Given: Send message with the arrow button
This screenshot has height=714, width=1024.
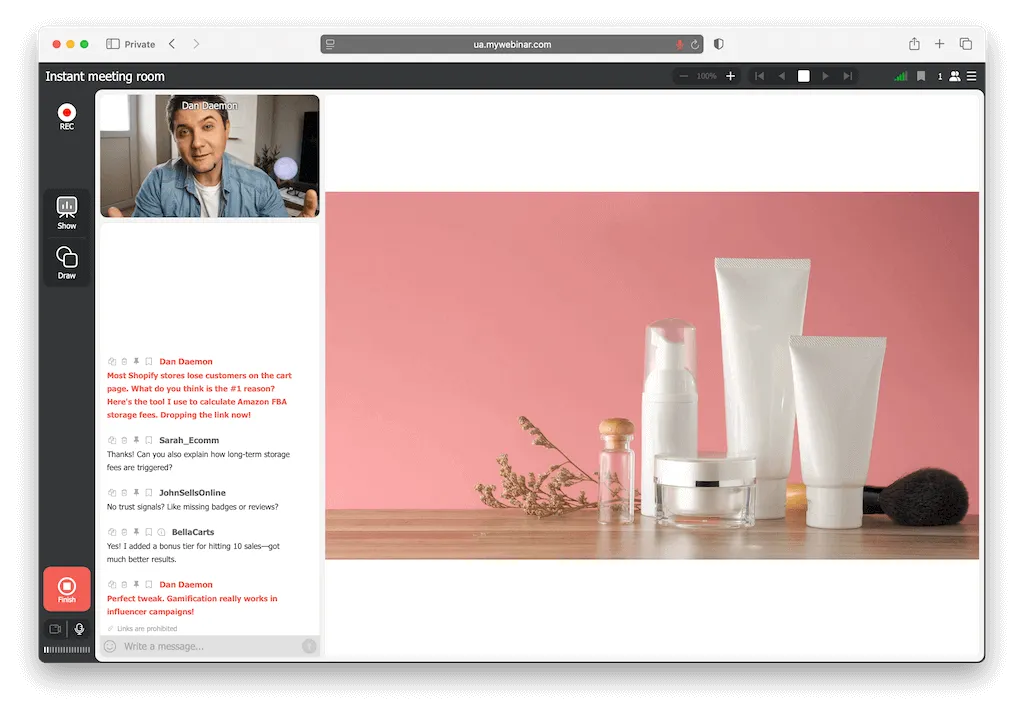Looking at the screenshot, I should (x=310, y=646).
